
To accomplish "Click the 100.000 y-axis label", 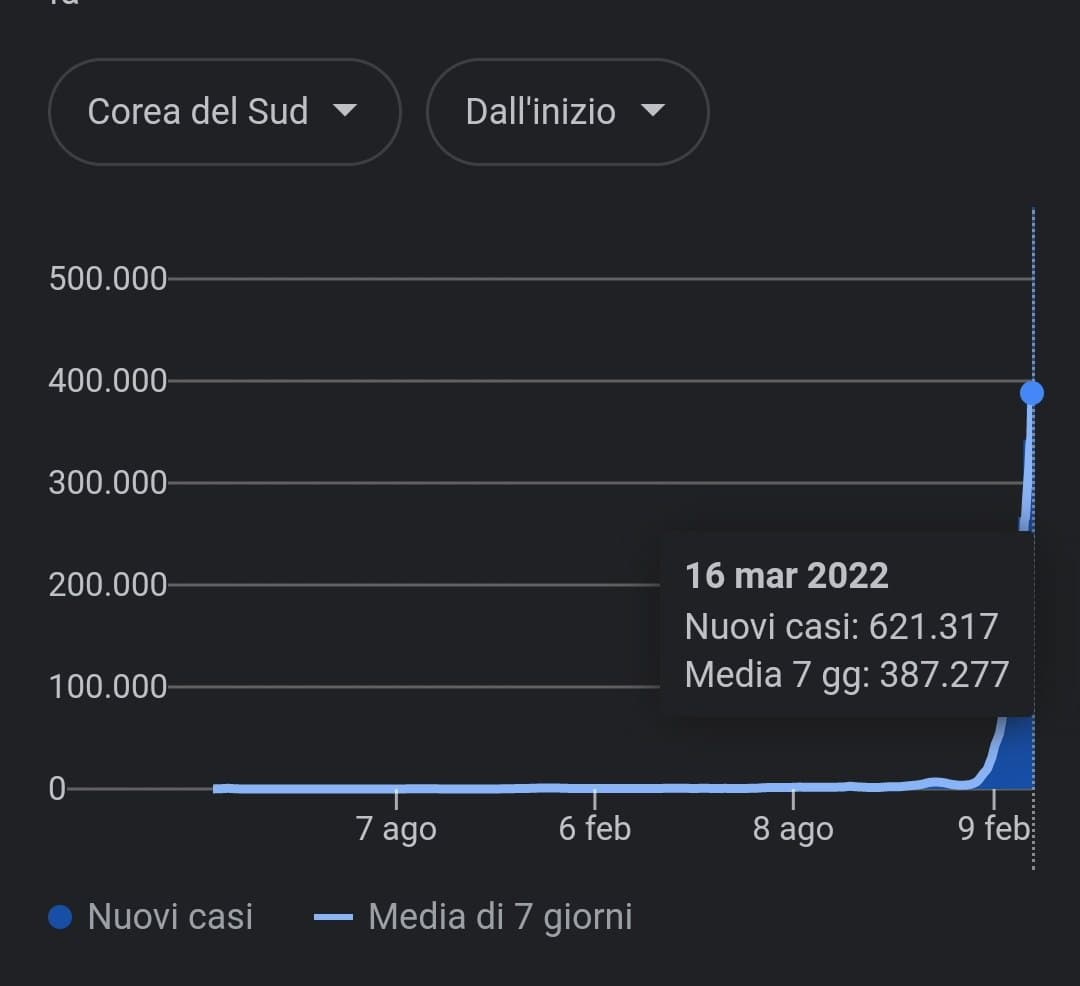I will (107, 687).
